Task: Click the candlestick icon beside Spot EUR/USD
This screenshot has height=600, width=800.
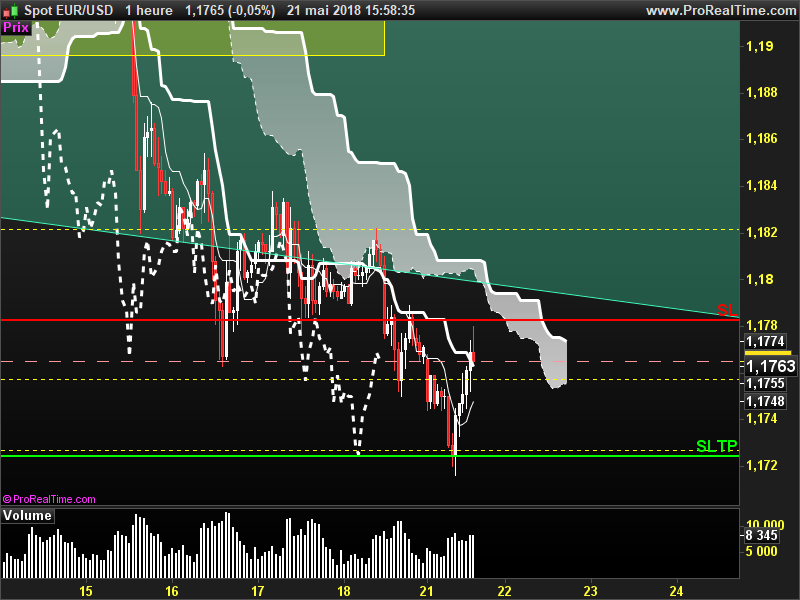Action: (11, 10)
